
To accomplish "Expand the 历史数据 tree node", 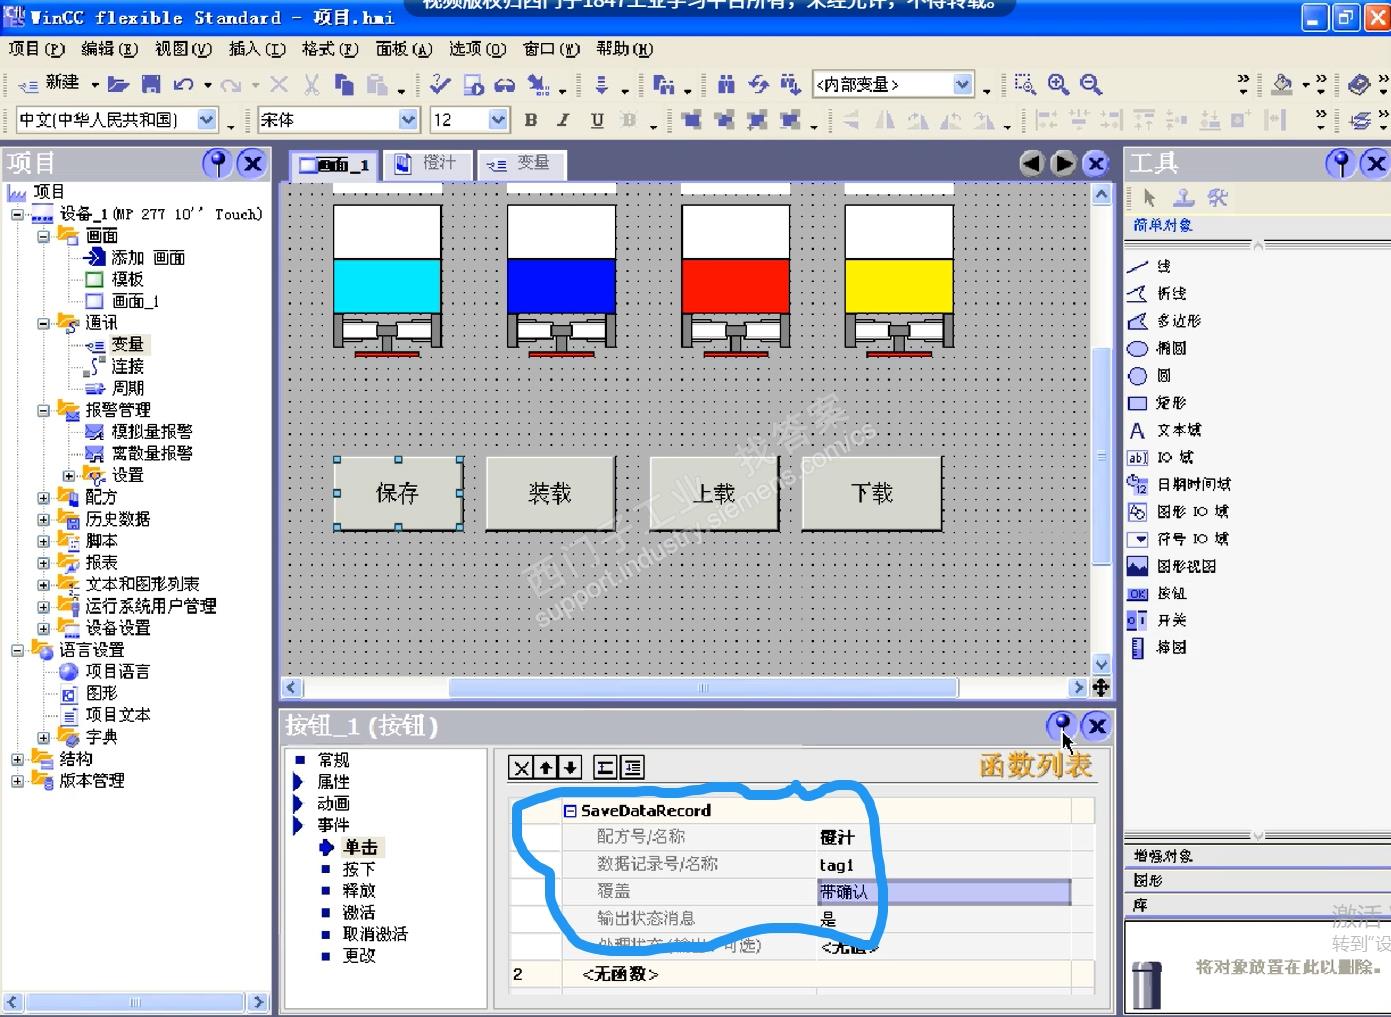I will (43, 519).
